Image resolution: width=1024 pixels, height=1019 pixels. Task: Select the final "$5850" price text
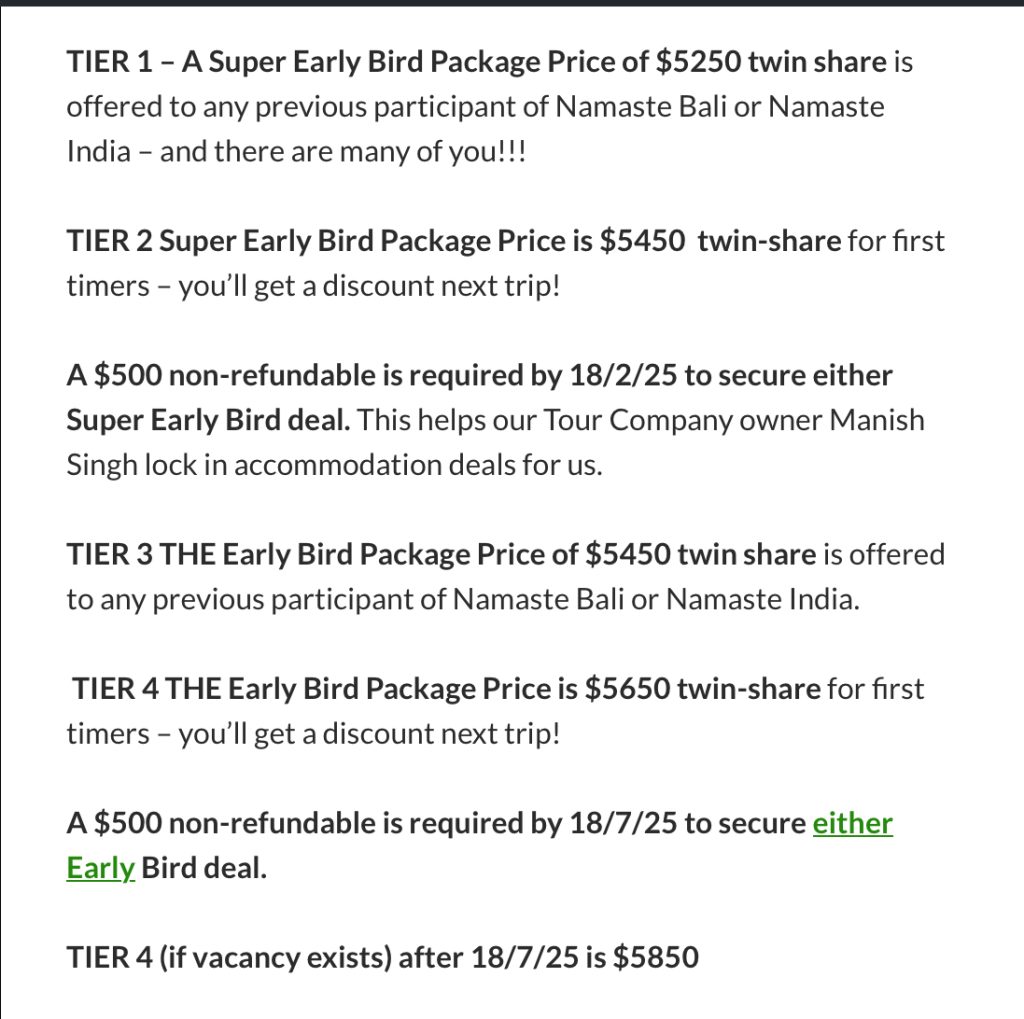pos(656,958)
